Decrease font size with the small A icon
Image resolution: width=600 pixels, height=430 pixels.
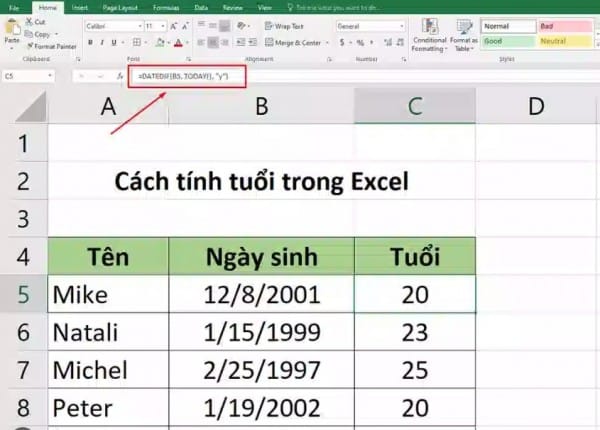[x=185, y=26]
